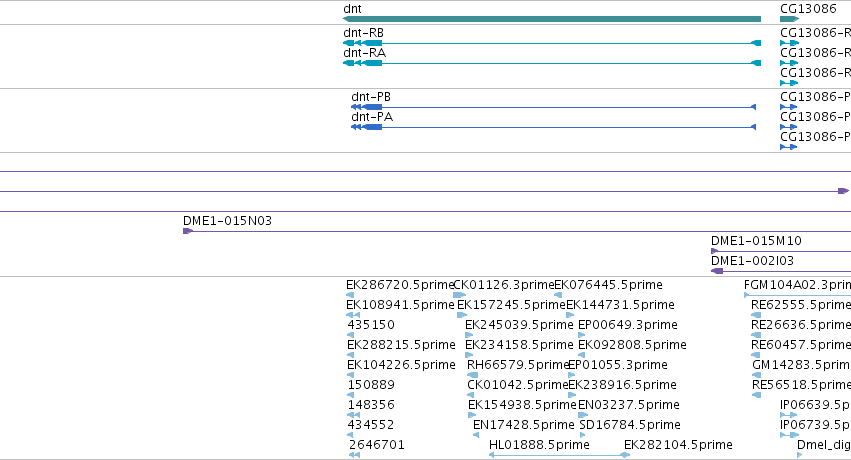Select the CK01126.3prime EST arrow

[459, 295]
